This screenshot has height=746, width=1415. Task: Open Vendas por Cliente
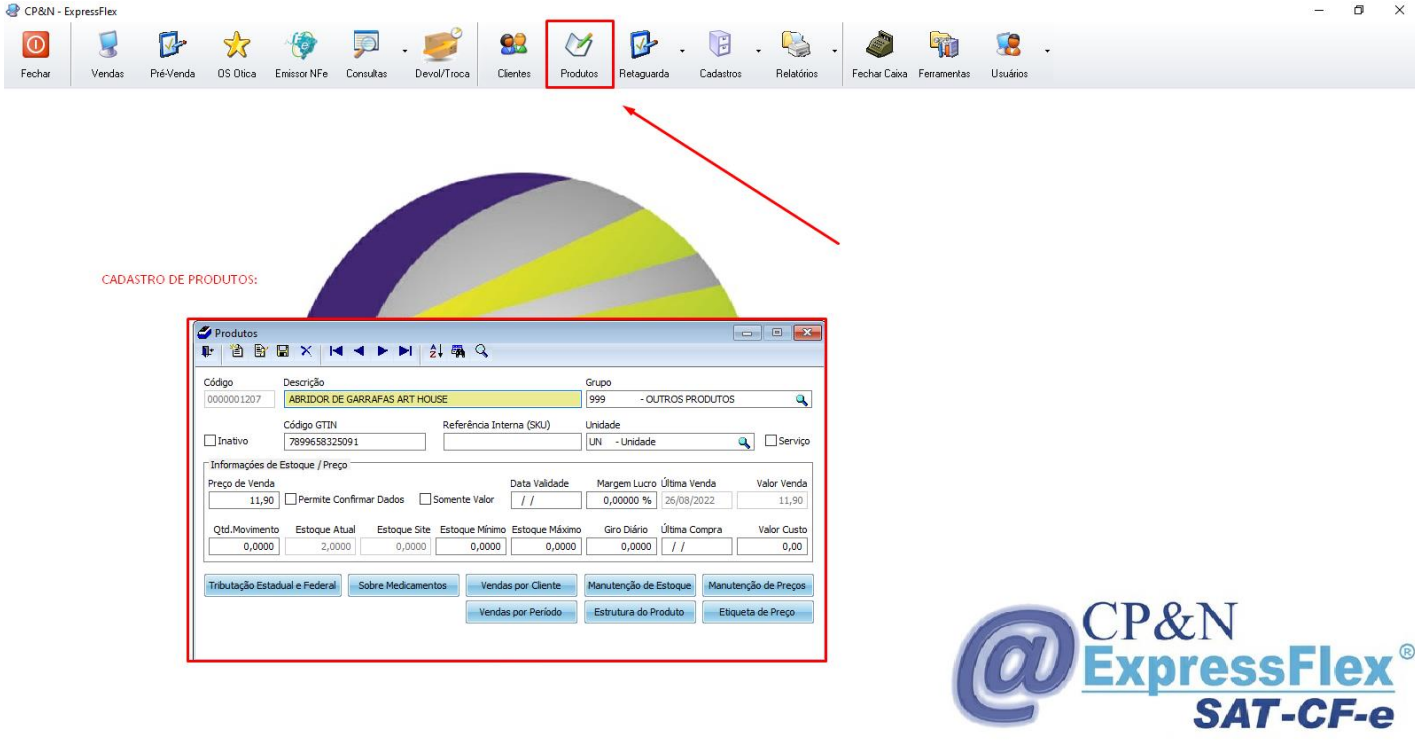coord(521,585)
